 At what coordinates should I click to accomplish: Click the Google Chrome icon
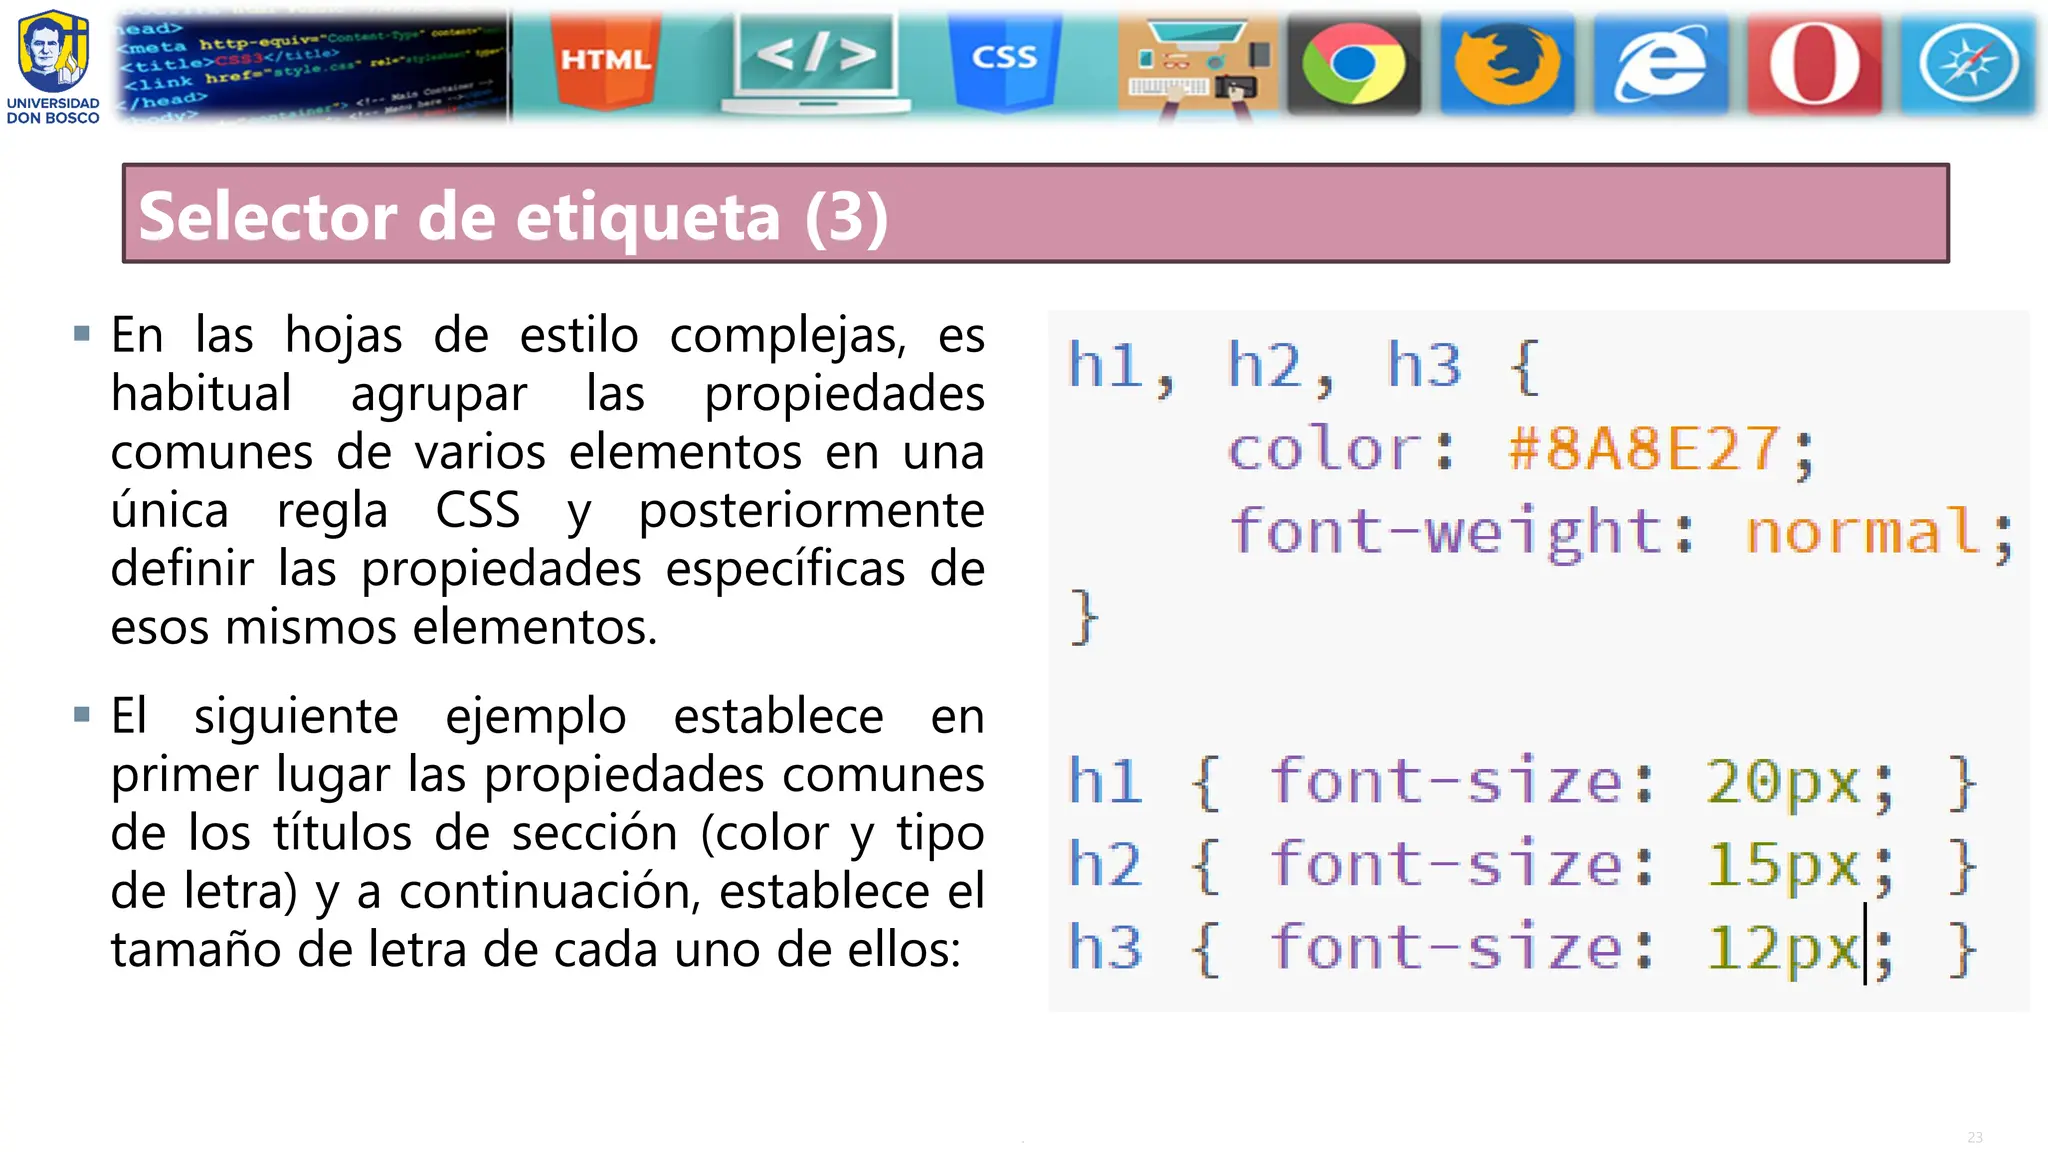[x=1354, y=64]
